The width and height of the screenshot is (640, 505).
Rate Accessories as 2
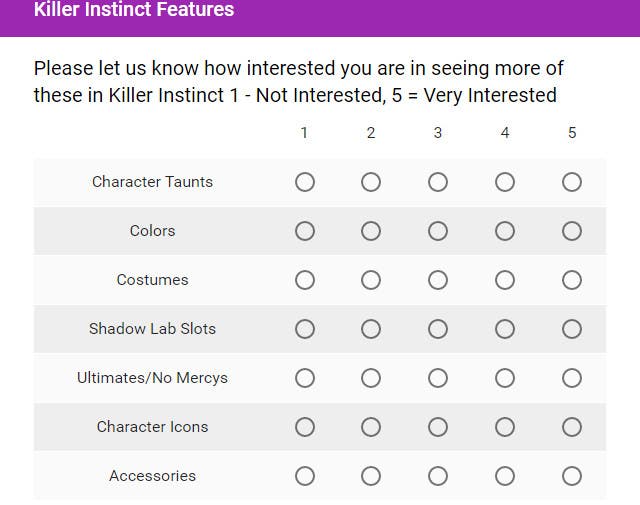click(x=371, y=476)
